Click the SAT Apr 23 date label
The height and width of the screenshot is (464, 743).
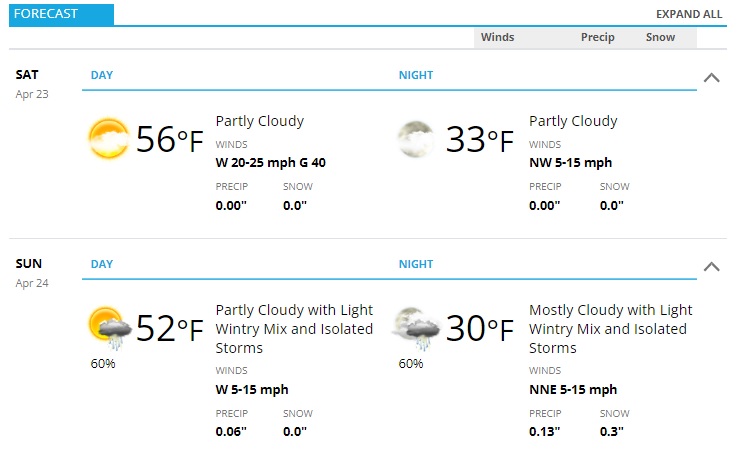32,84
